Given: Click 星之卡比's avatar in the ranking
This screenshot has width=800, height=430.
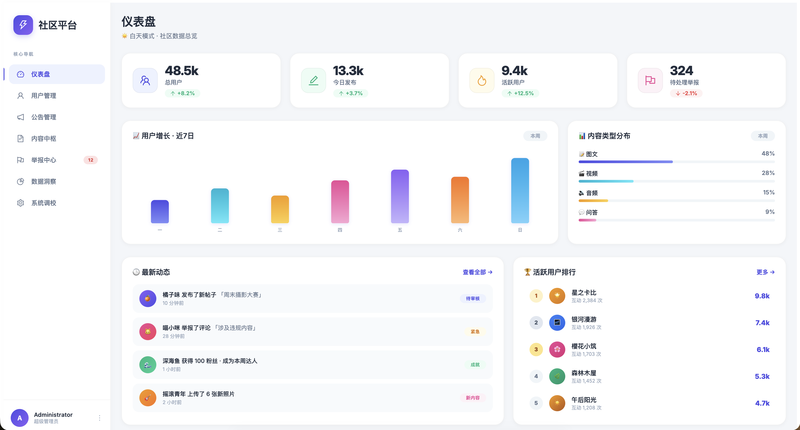Looking at the screenshot, I should click(557, 296).
